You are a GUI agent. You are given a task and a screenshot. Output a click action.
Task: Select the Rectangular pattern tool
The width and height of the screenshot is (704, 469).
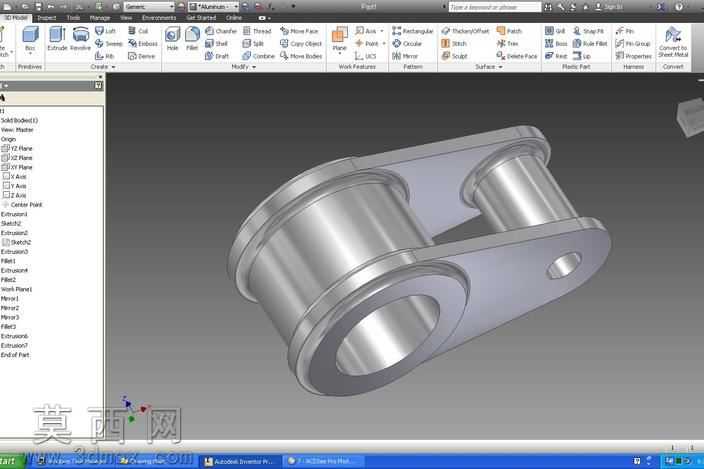(413, 31)
